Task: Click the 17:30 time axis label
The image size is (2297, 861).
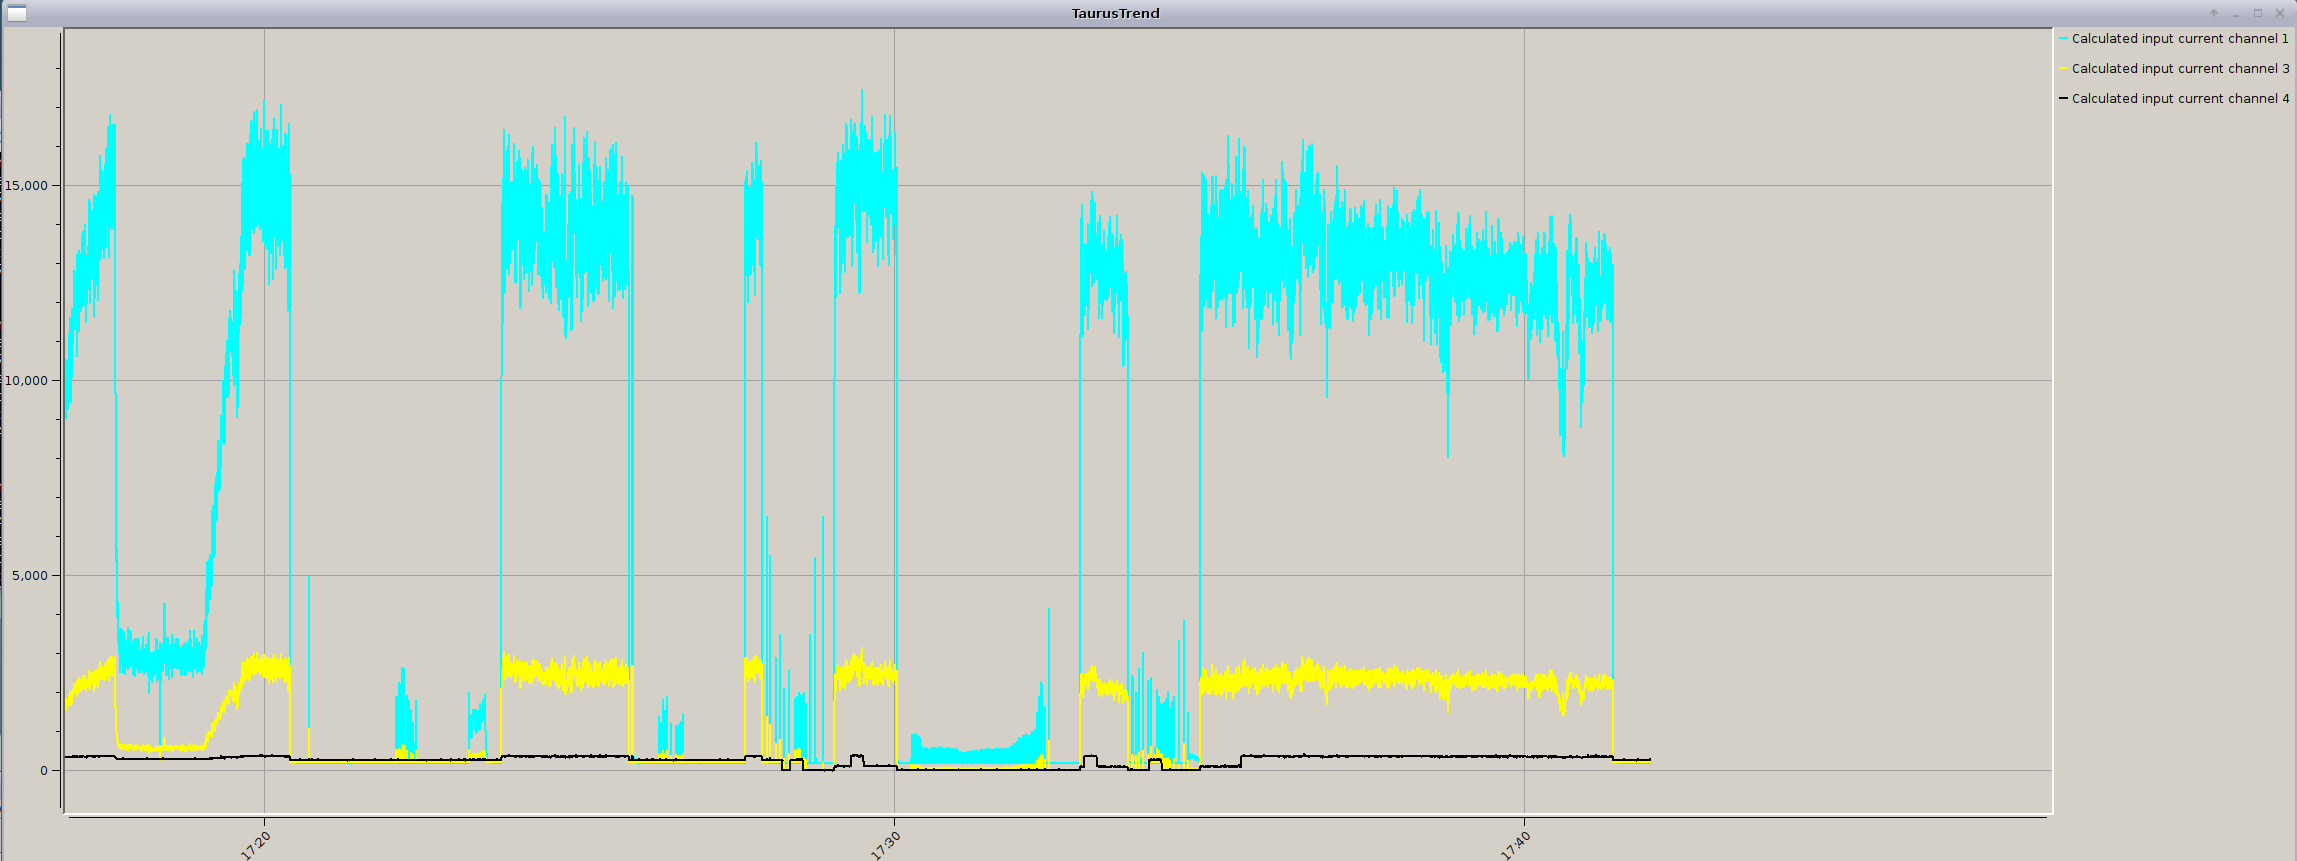Action: (x=886, y=844)
